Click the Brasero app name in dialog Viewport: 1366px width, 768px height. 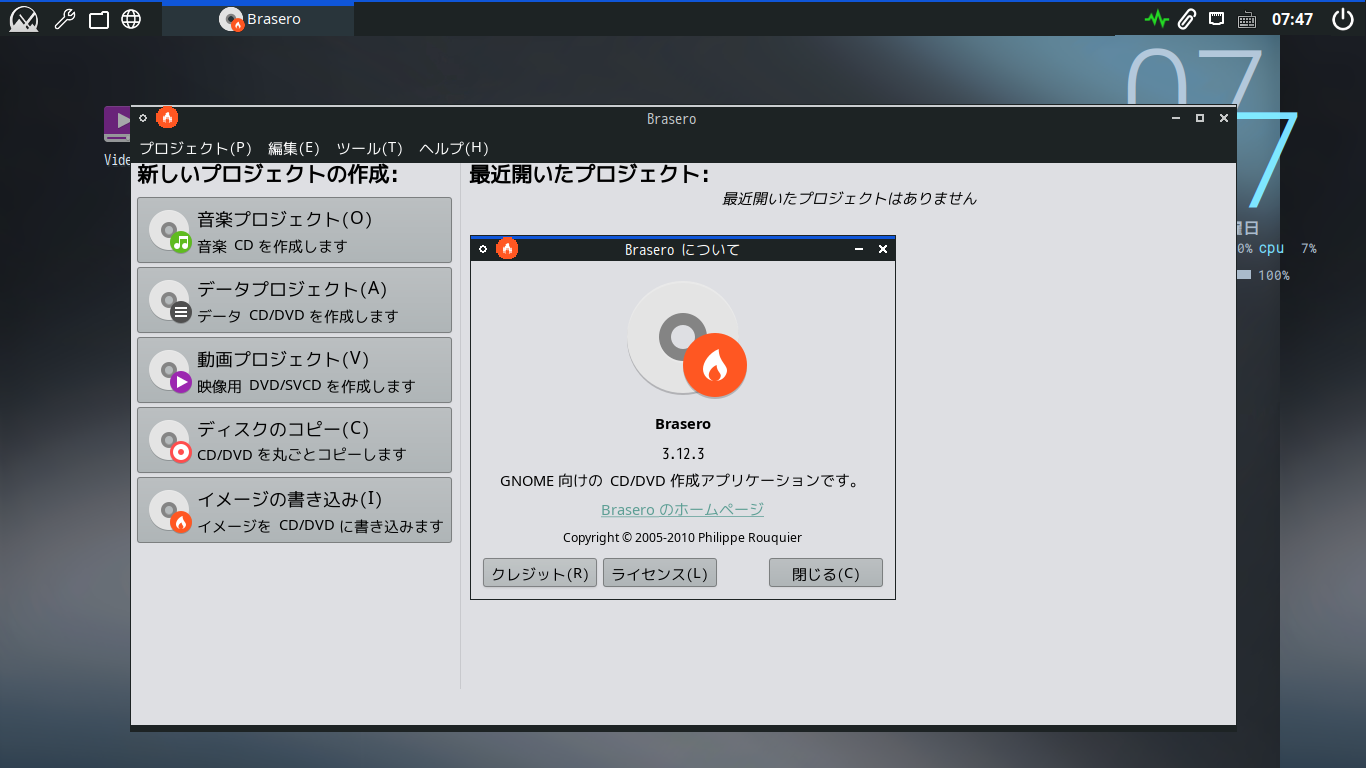pos(683,424)
